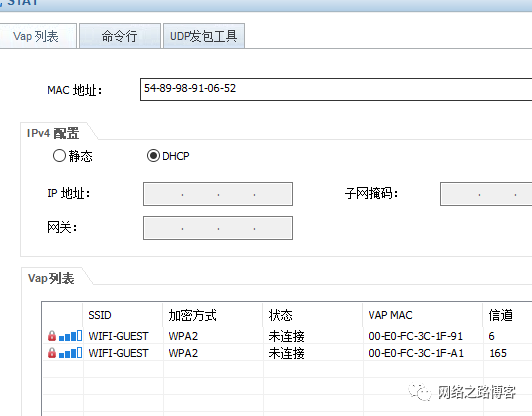Image resolution: width=532 pixels, height=416 pixels.
Task: Click lock icon on channel 6 row
Action: coord(52,336)
